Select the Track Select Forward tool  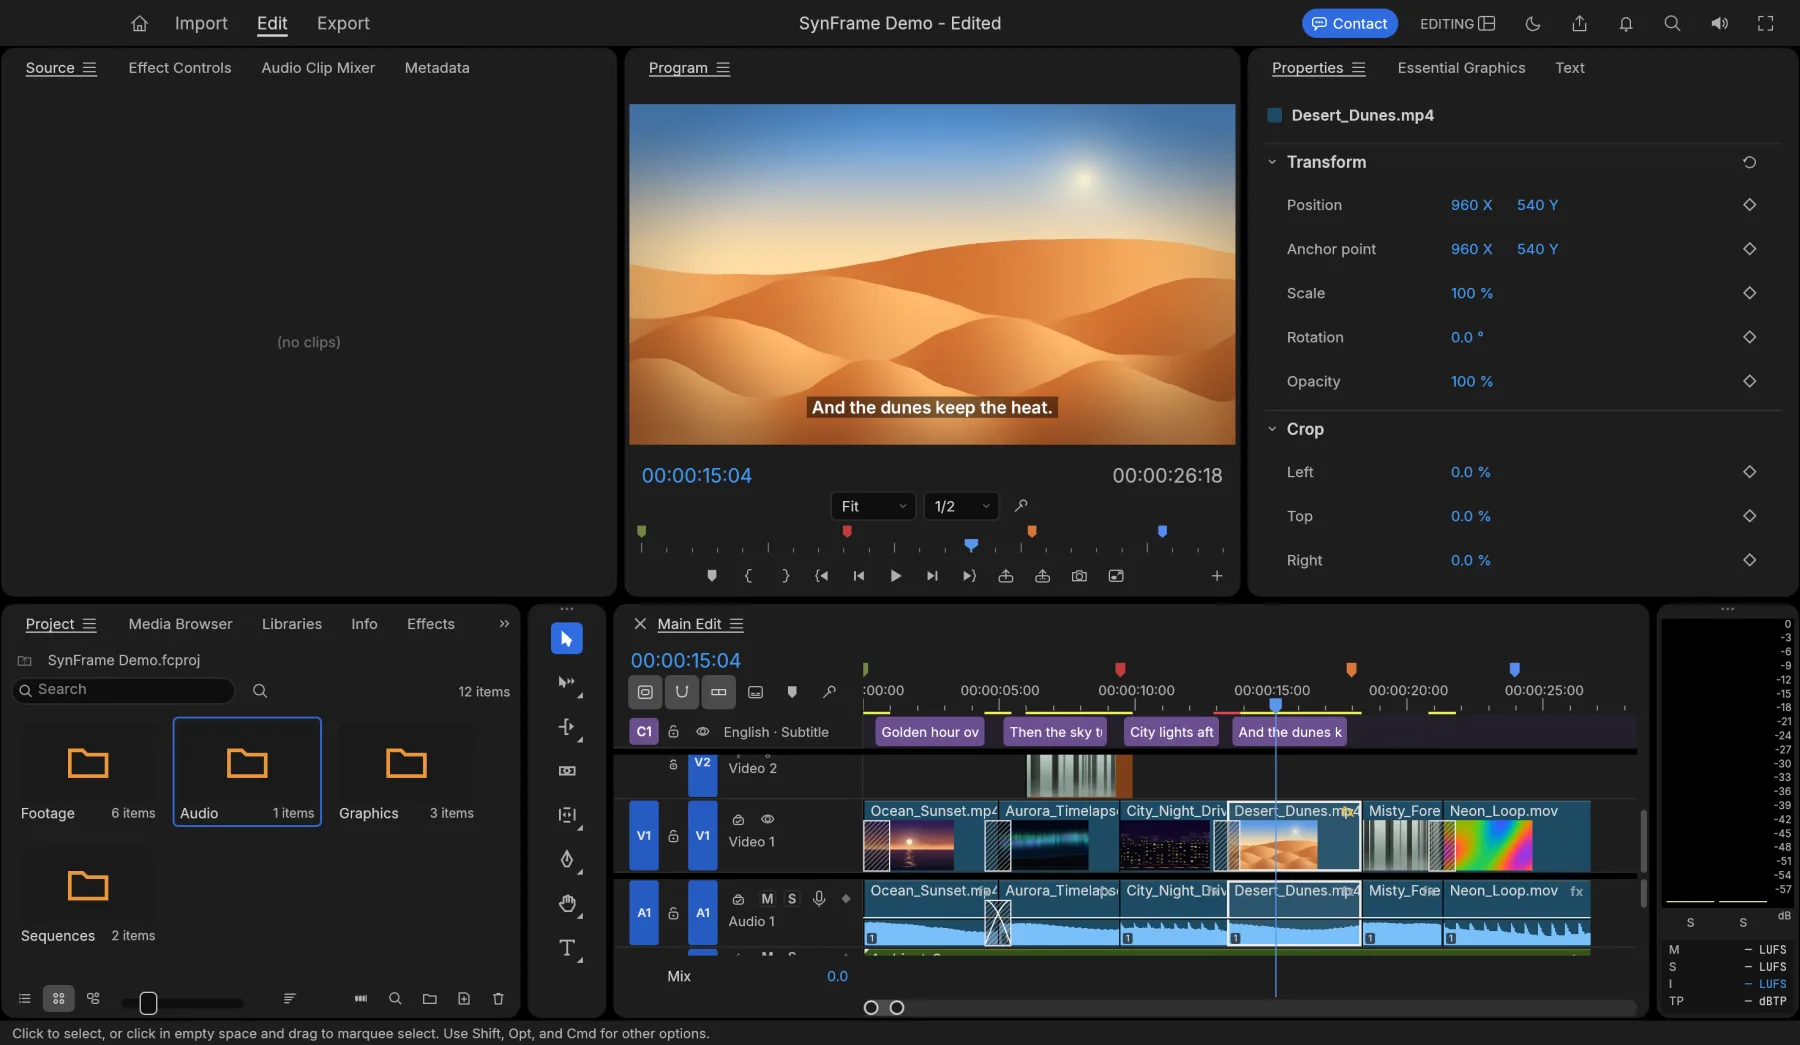pos(567,683)
